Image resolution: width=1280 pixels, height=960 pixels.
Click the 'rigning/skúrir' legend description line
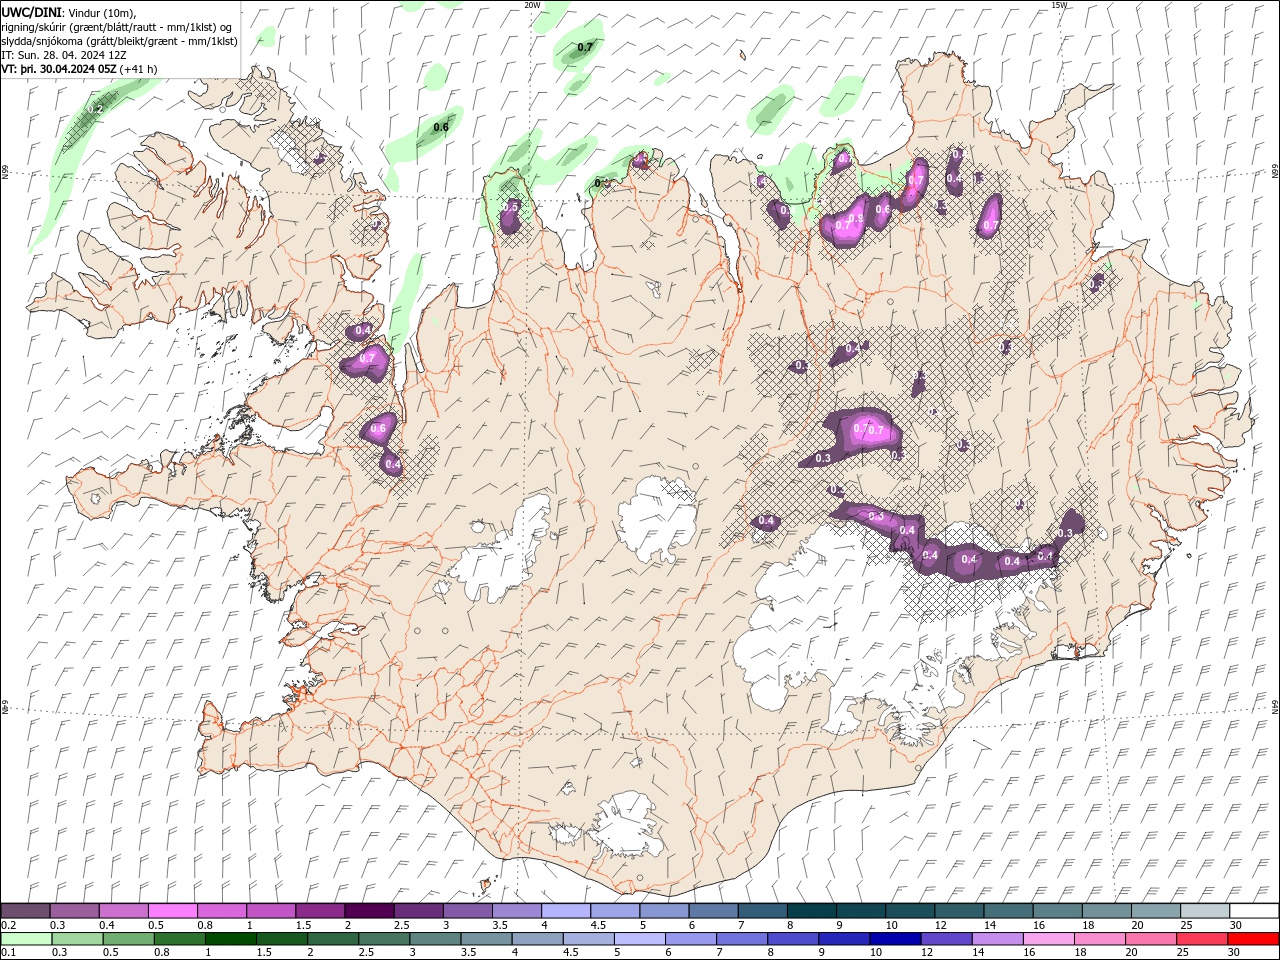[x=117, y=27]
